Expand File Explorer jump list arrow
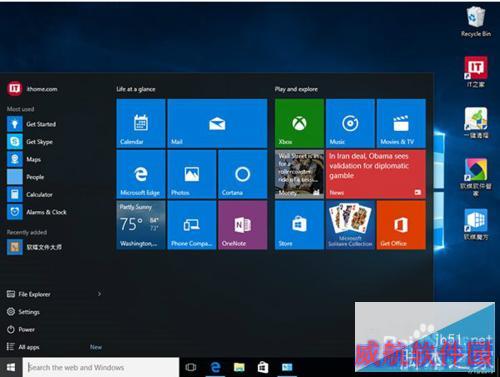Image resolution: width=500 pixels, height=377 pixels. (x=99, y=294)
